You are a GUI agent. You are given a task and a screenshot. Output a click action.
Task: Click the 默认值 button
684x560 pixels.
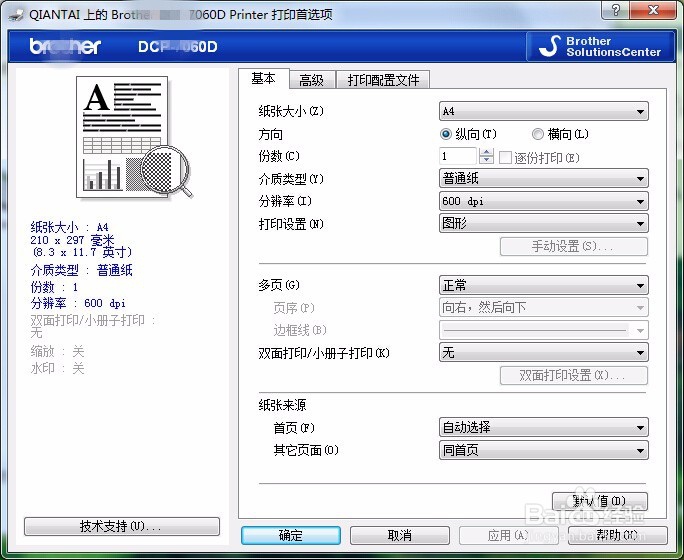600,501
